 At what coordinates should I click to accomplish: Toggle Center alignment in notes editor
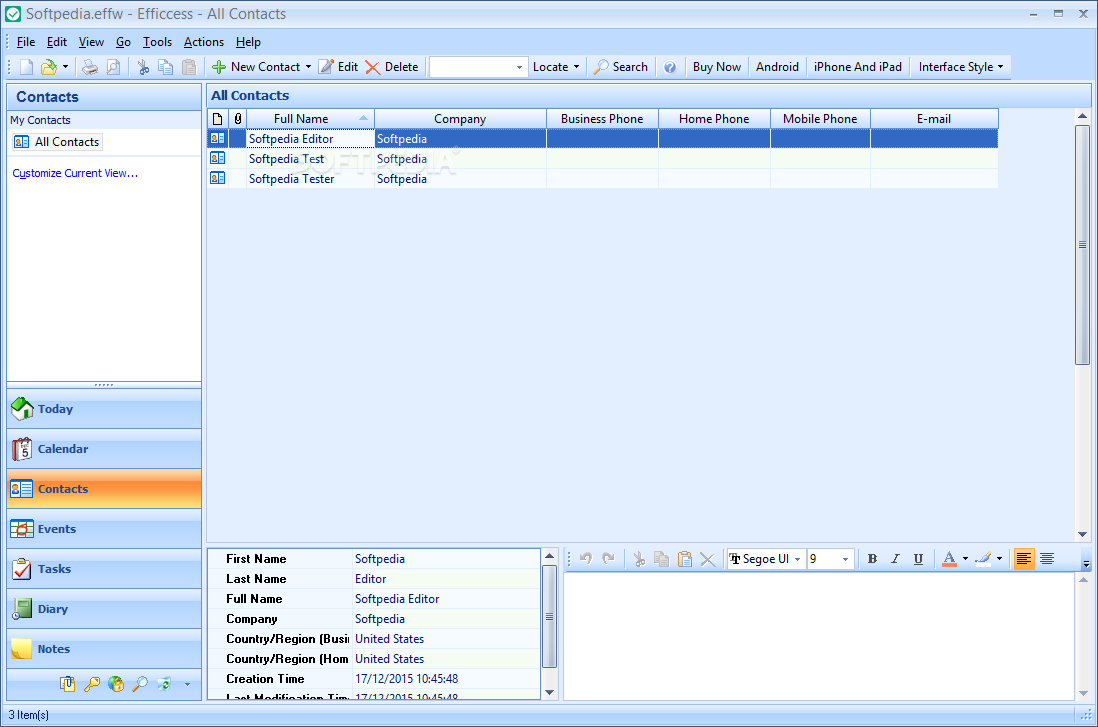pyautogui.click(x=1047, y=559)
